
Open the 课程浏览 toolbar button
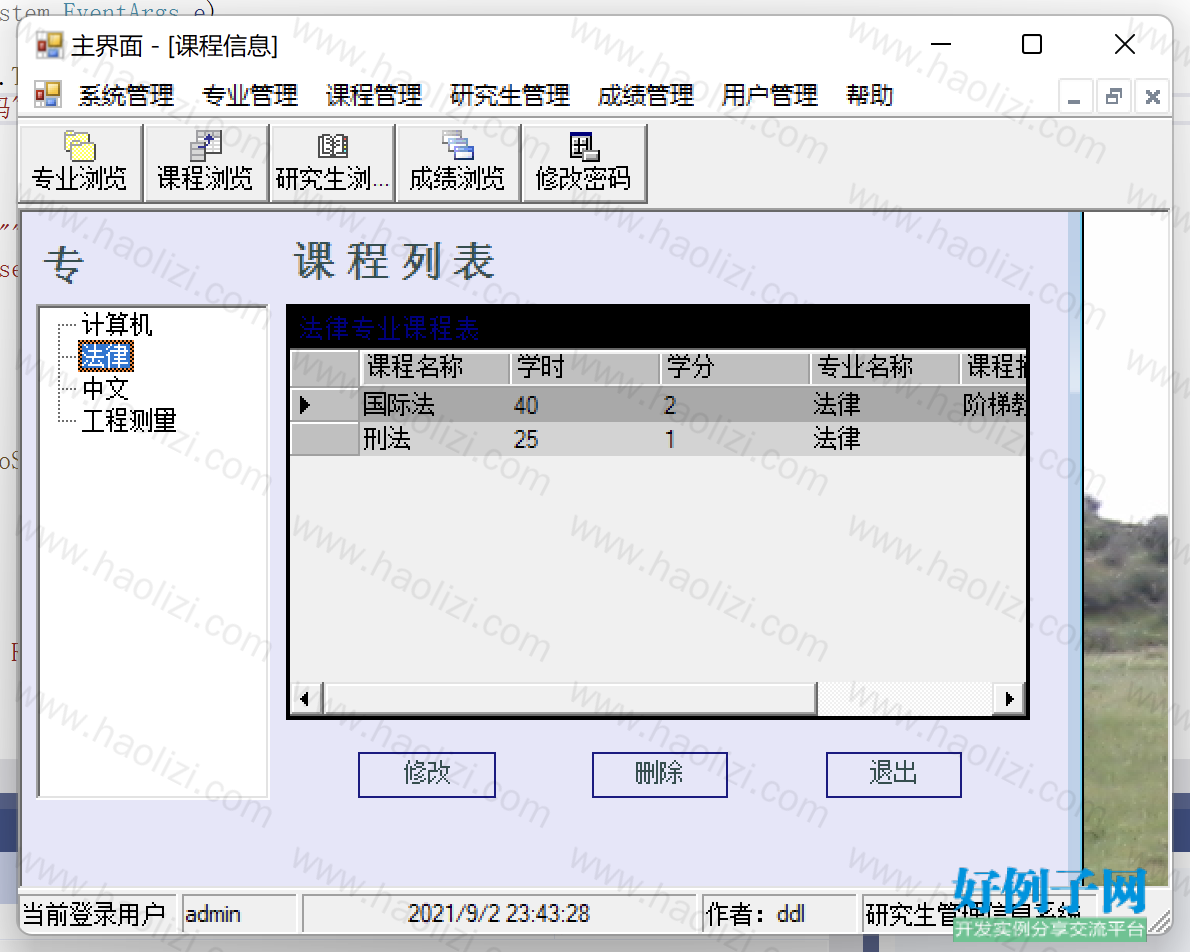click(206, 163)
